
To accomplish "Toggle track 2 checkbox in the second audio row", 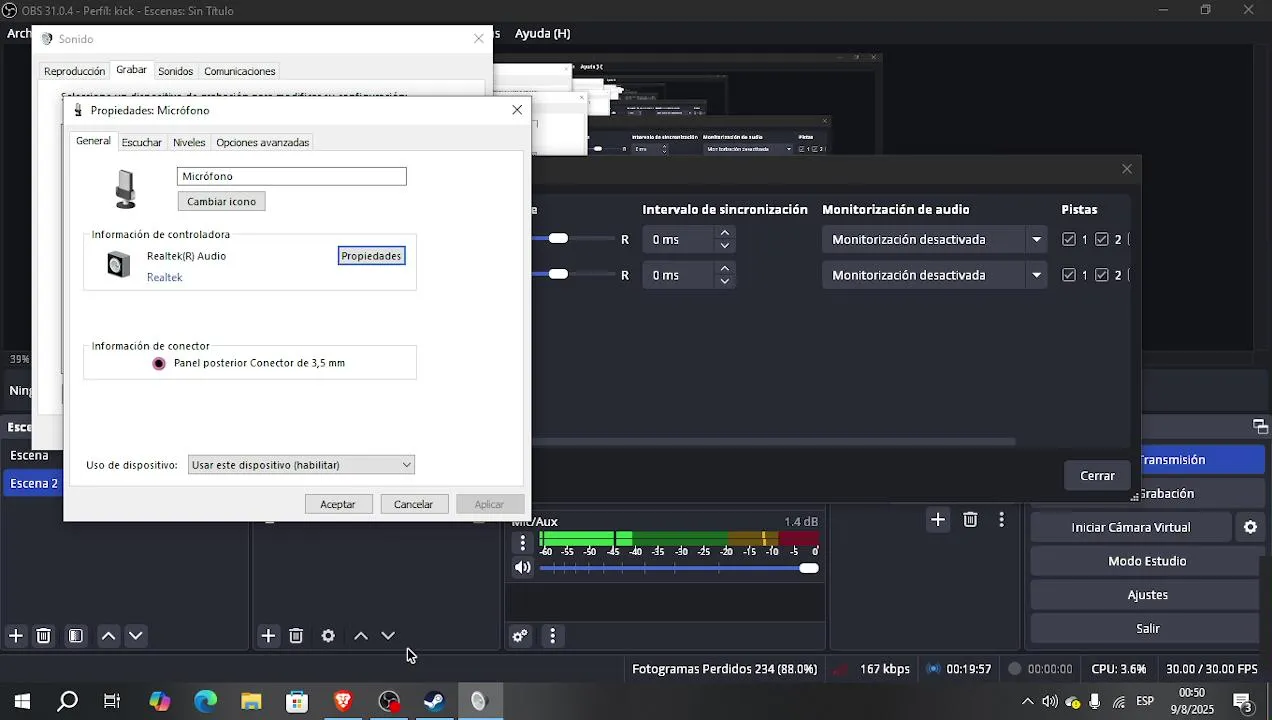I will click(x=1102, y=275).
